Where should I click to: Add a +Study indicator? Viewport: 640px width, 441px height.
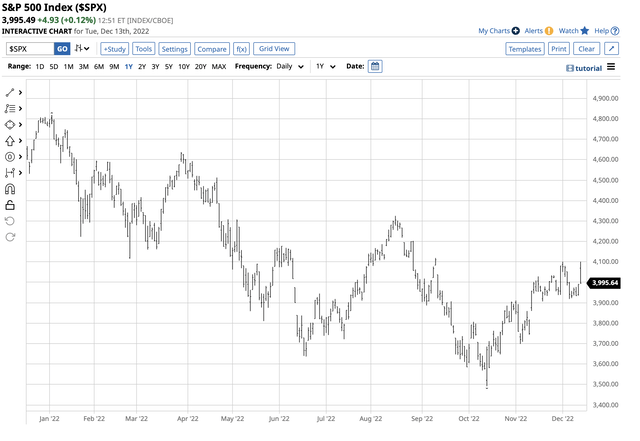115,49
